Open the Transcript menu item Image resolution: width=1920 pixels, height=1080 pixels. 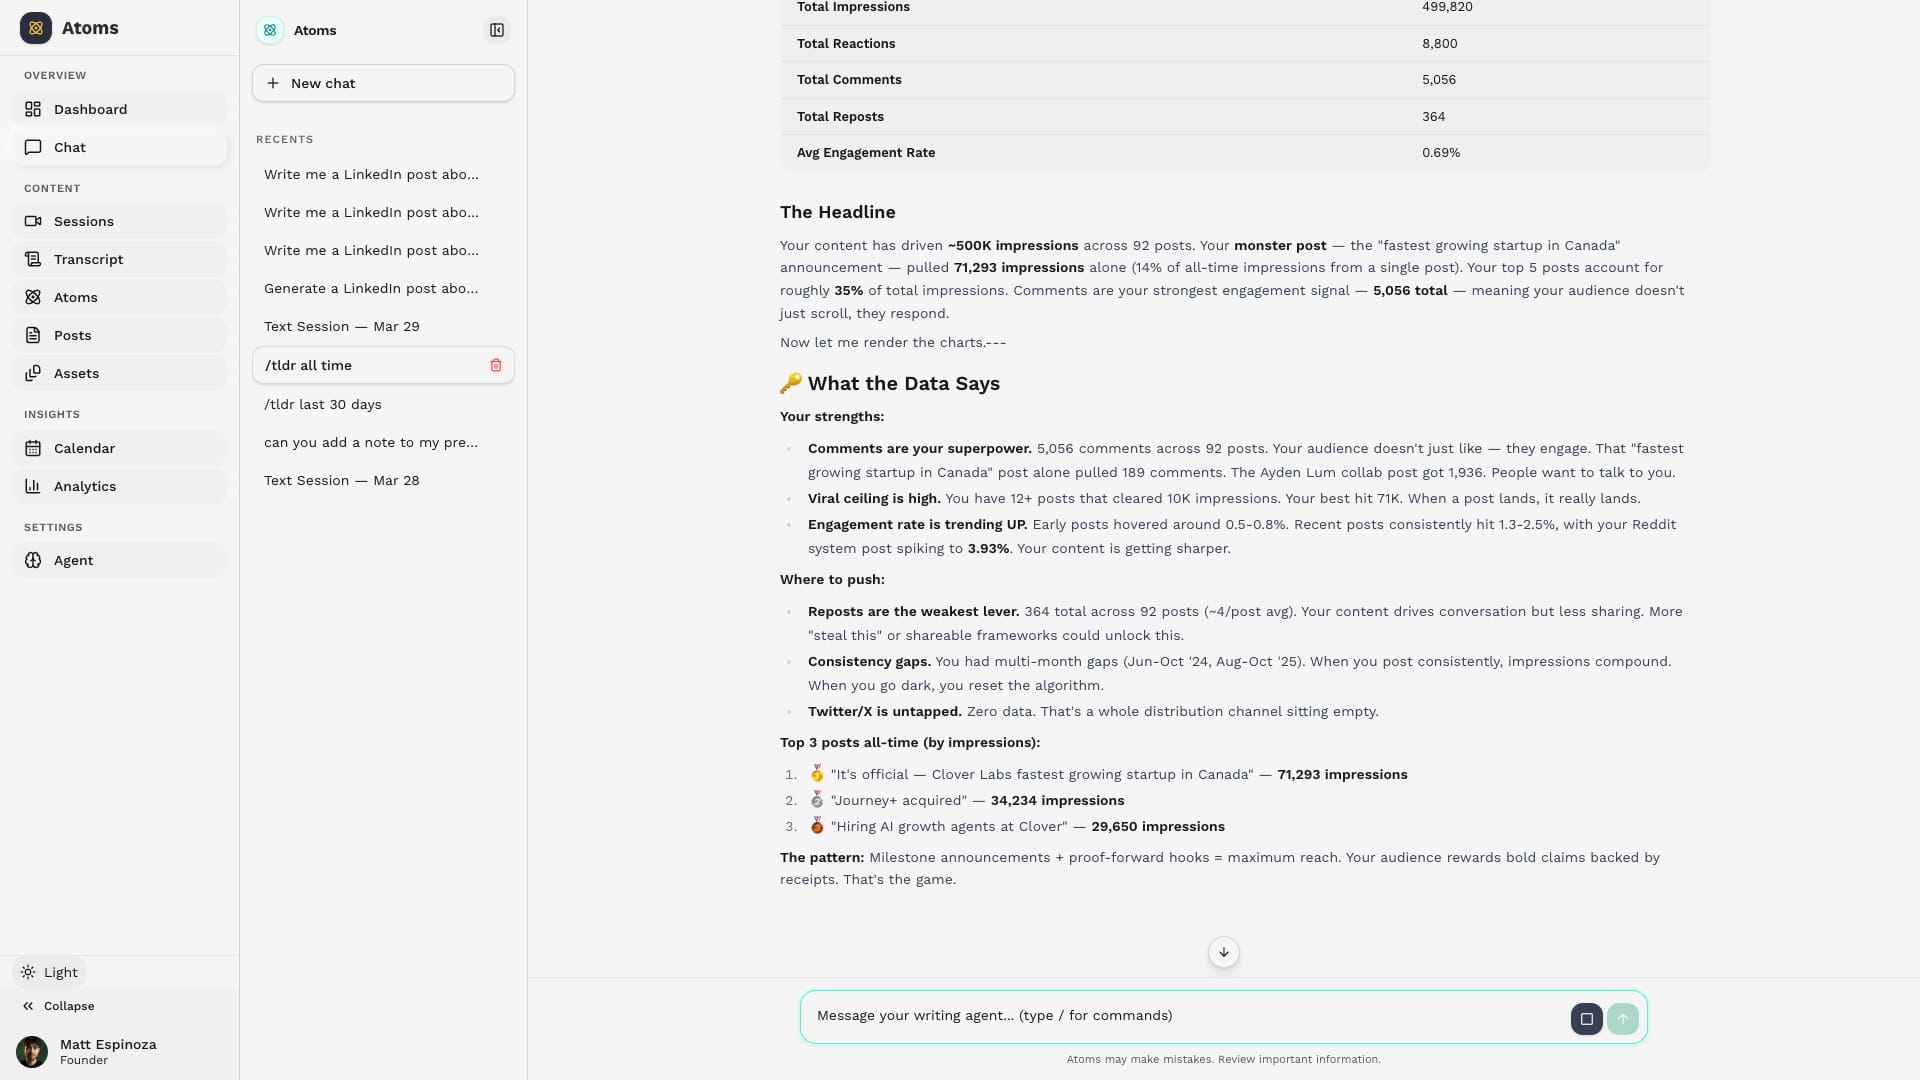[88, 260]
